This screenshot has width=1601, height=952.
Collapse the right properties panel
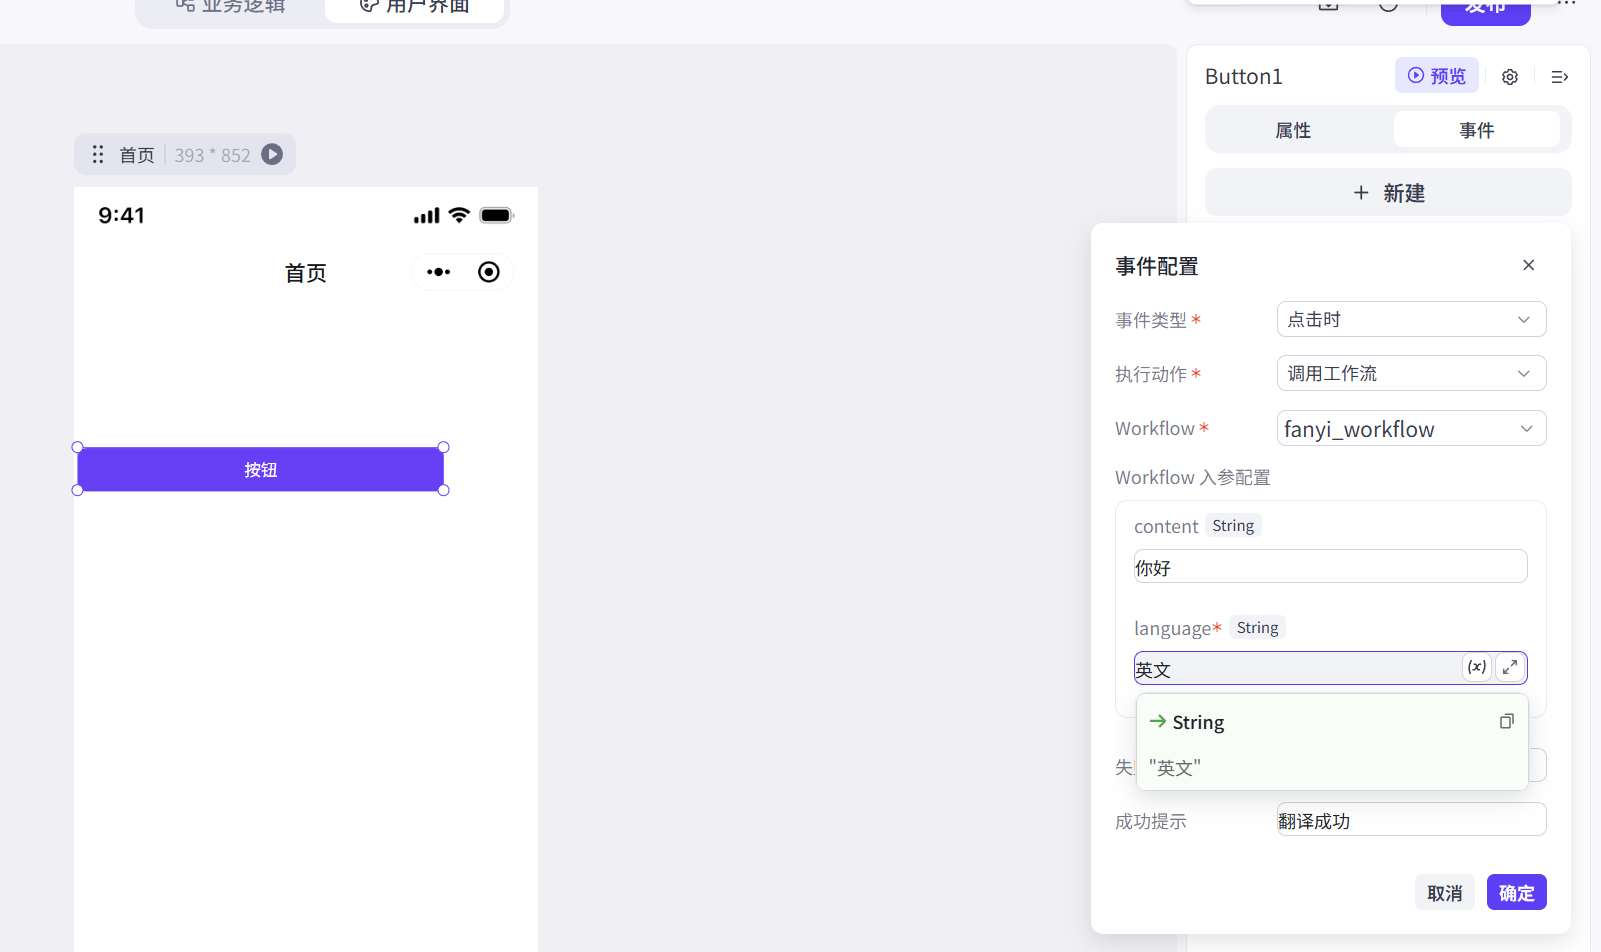[x=1558, y=76]
